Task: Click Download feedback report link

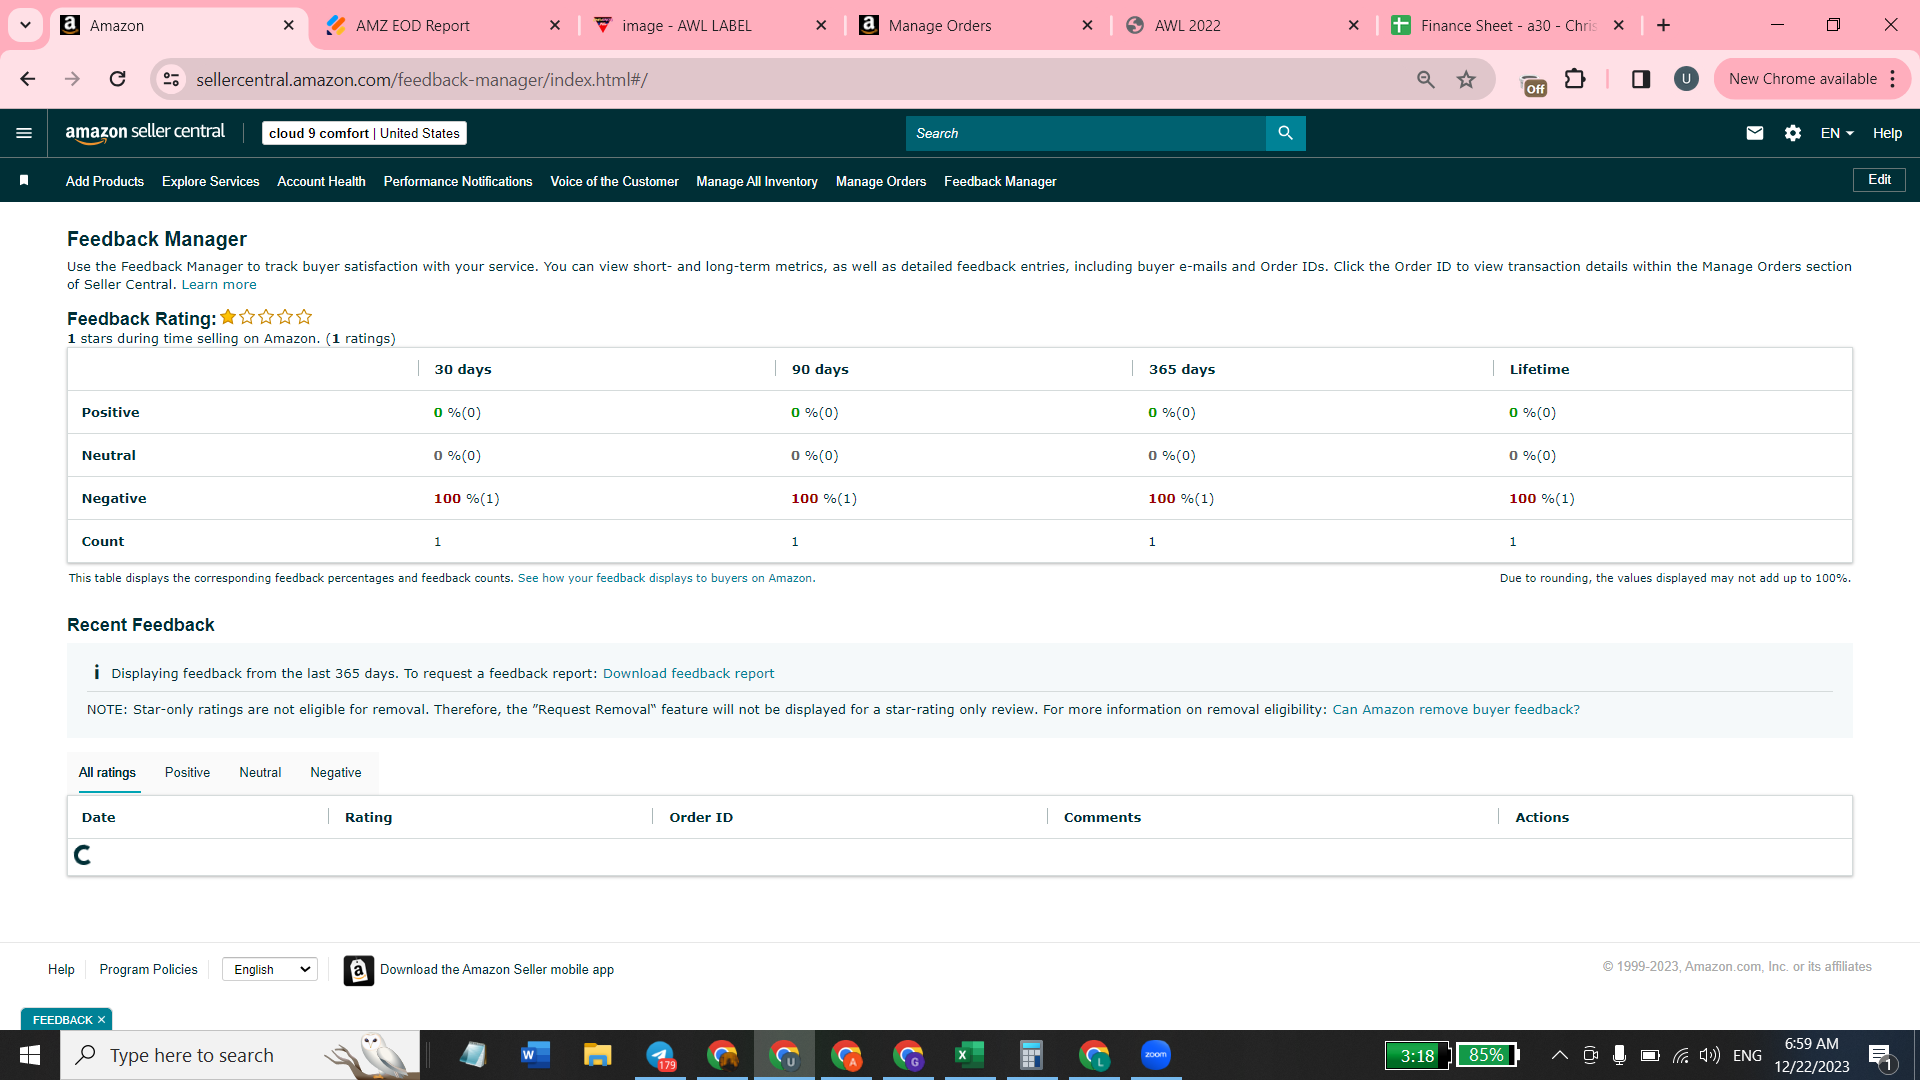Action: click(688, 673)
